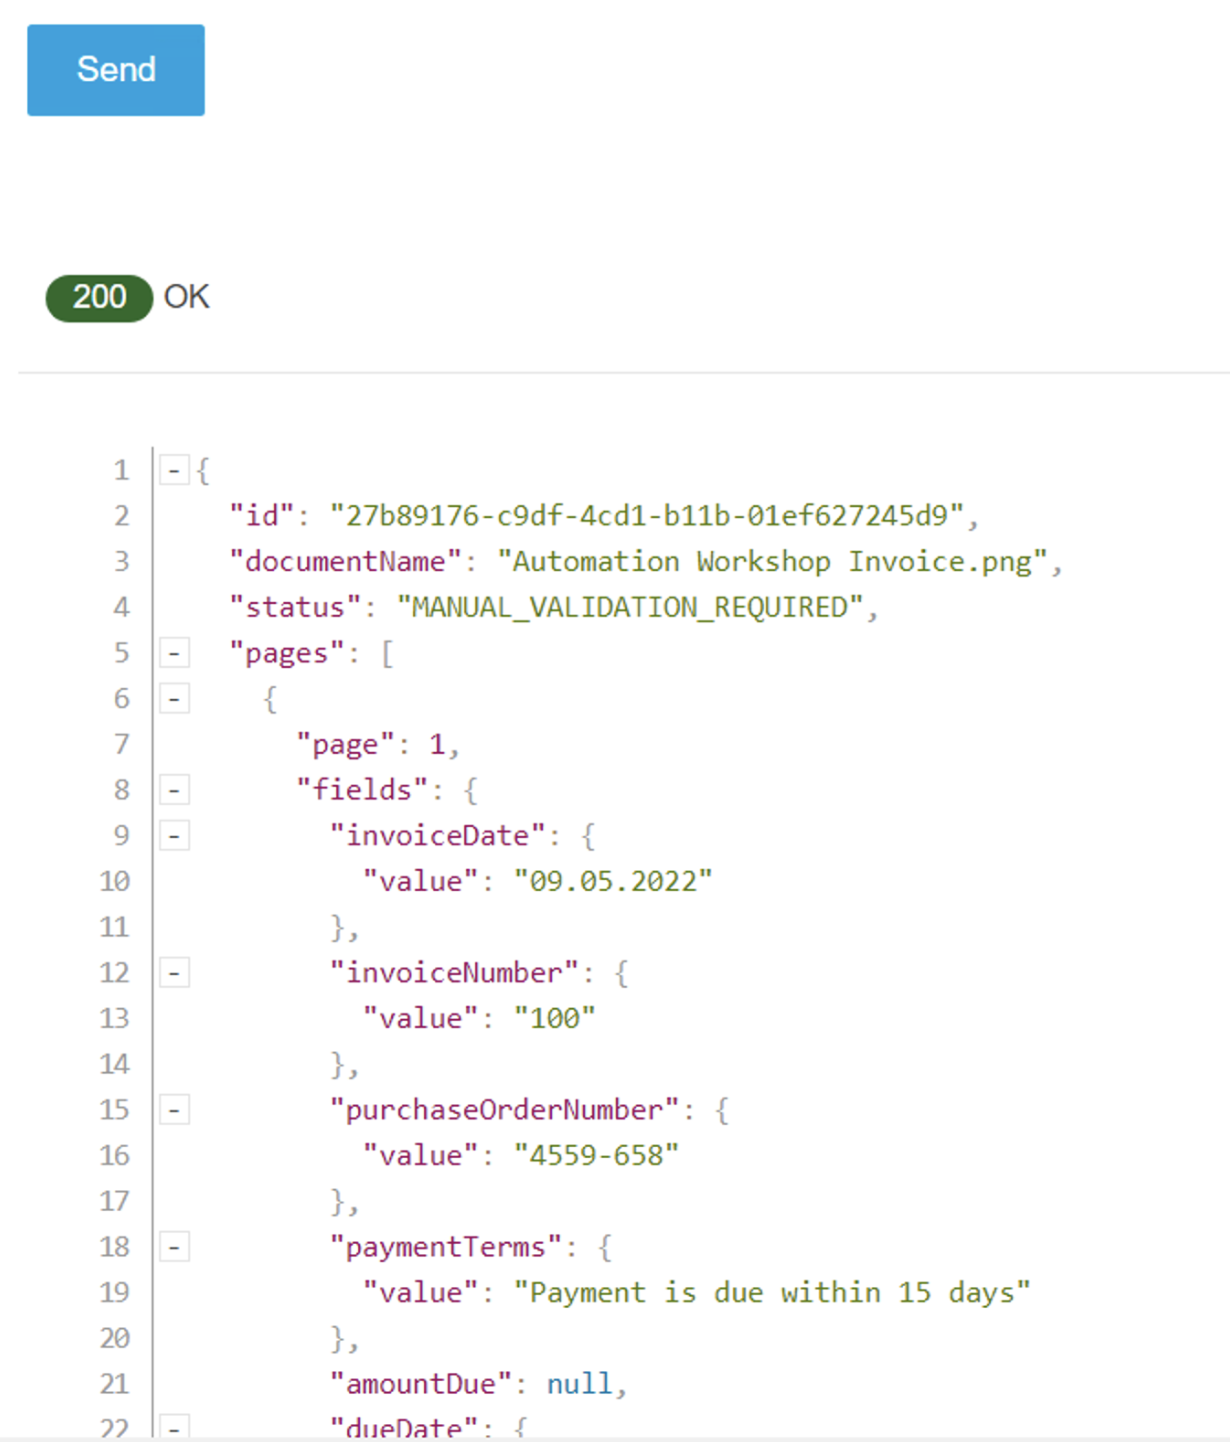Collapse the page object on line 6

pyautogui.click(x=174, y=698)
